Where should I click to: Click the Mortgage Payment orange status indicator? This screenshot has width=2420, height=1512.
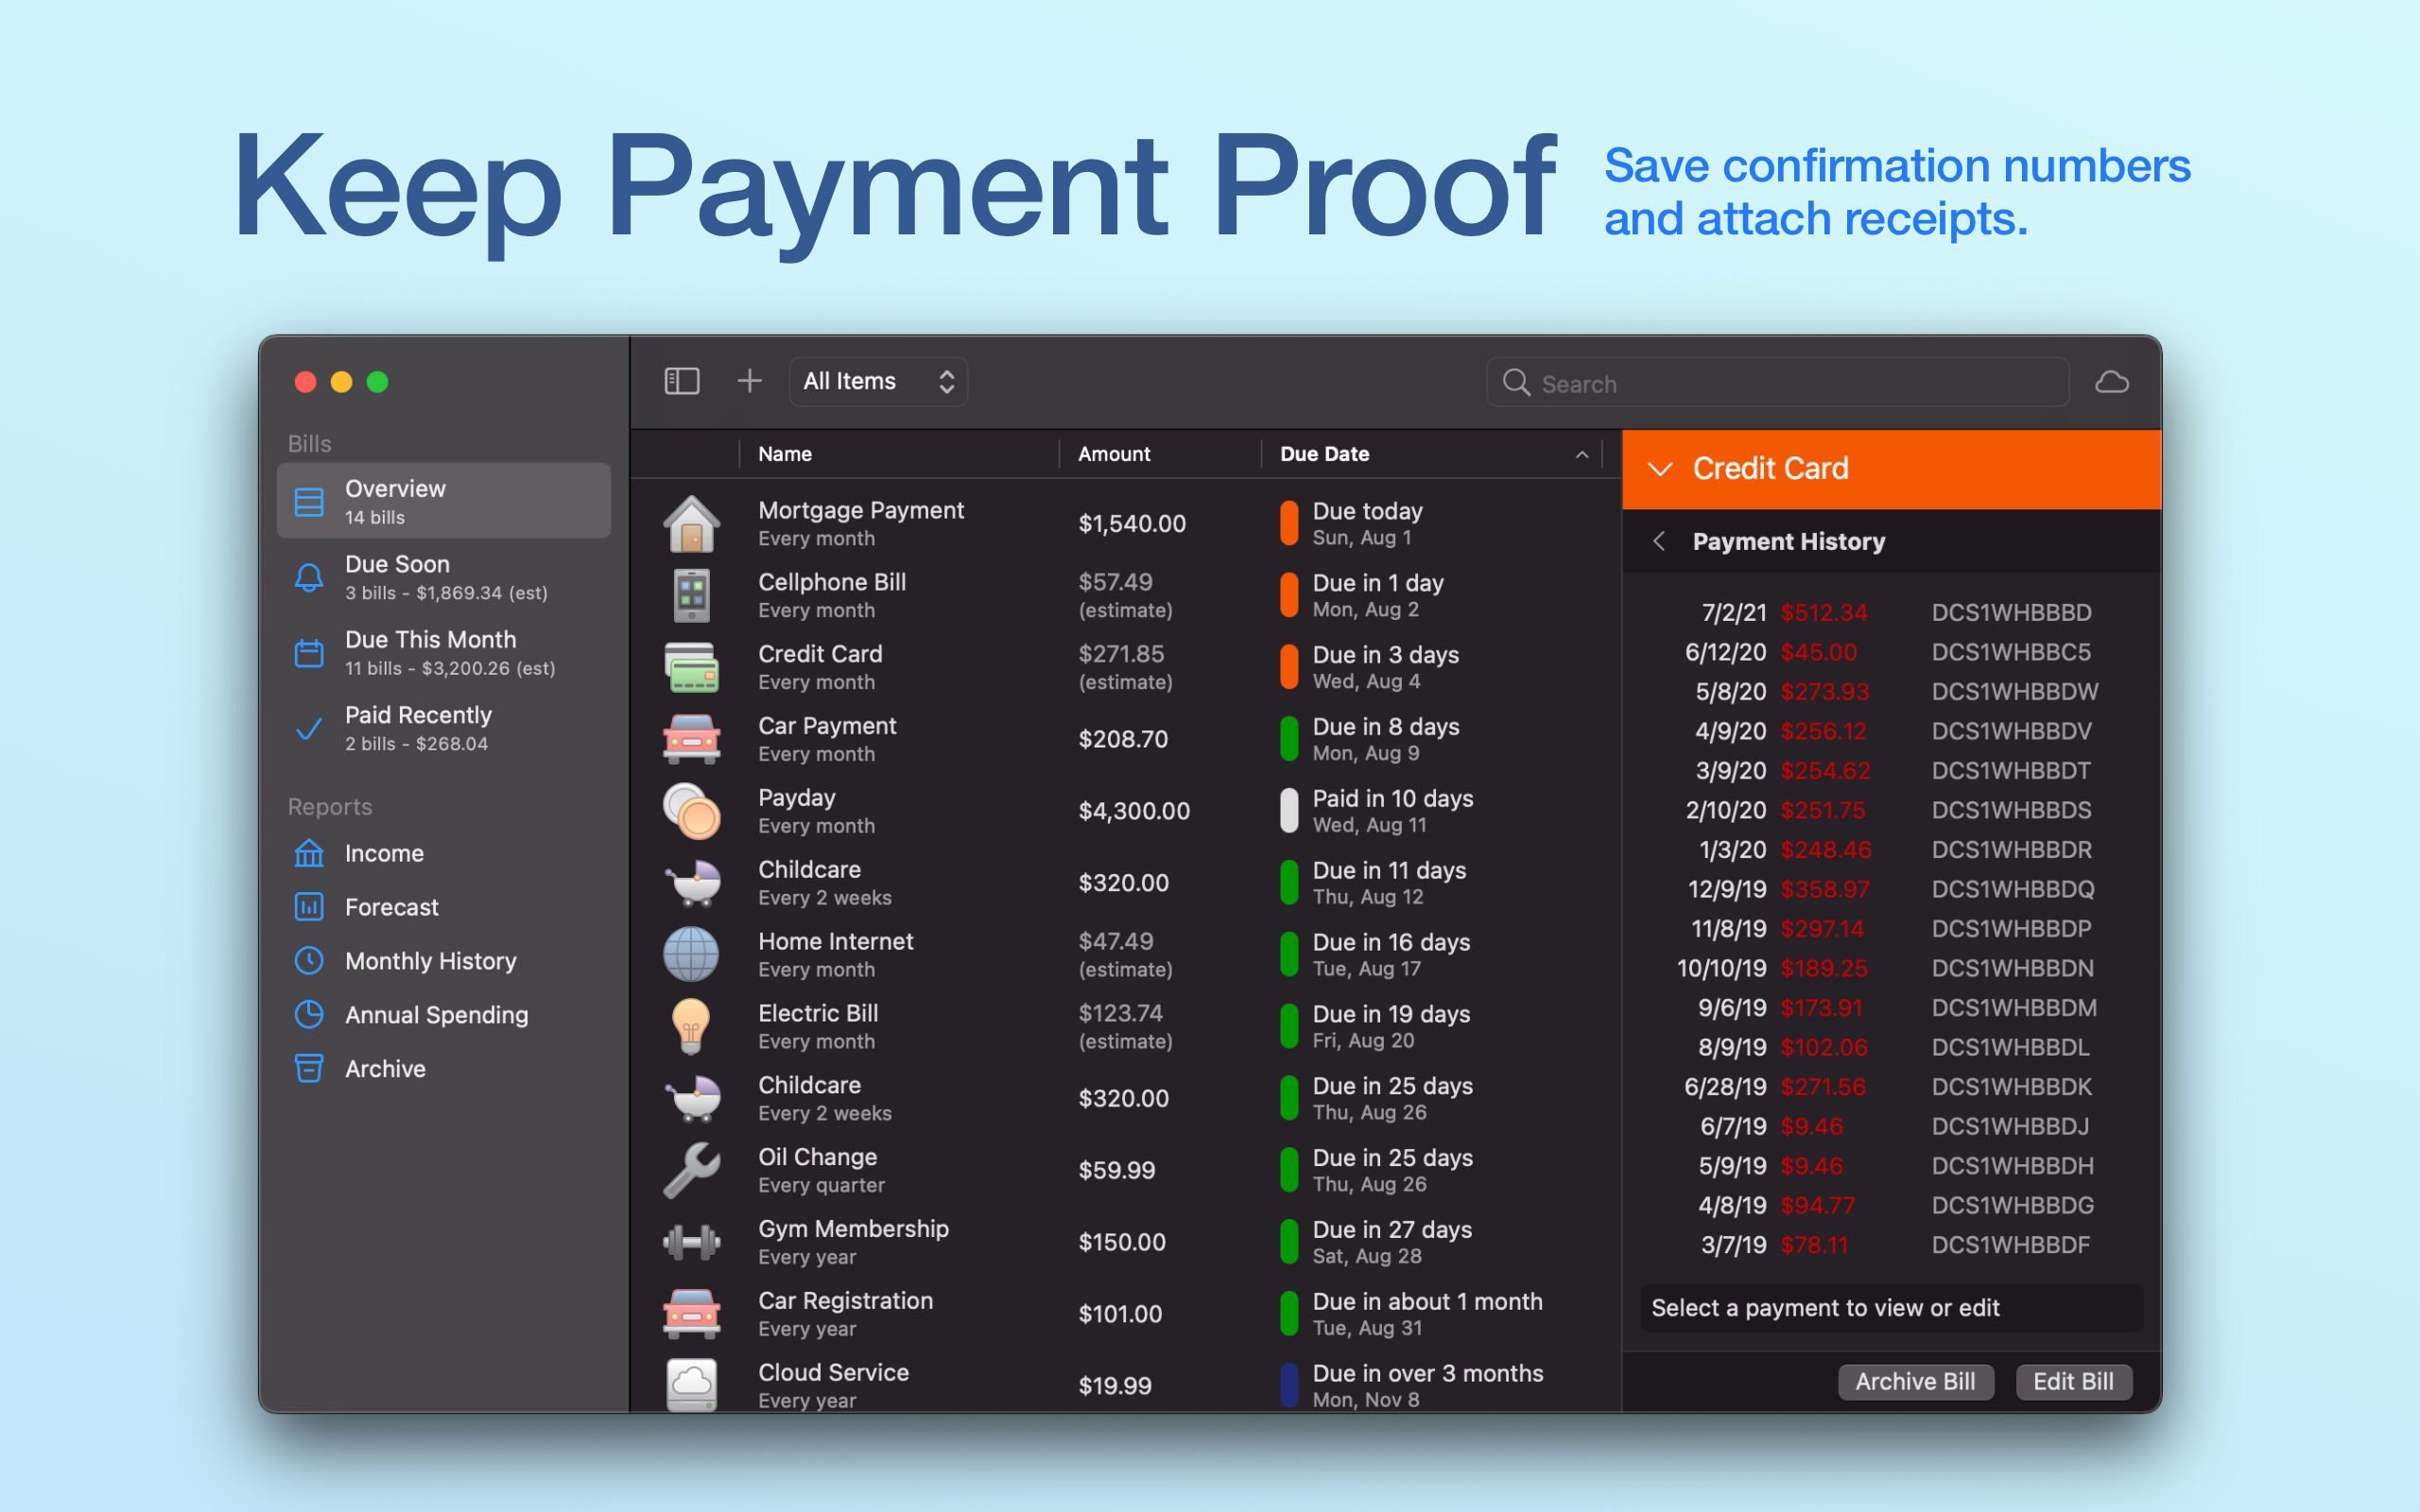(x=1289, y=523)
